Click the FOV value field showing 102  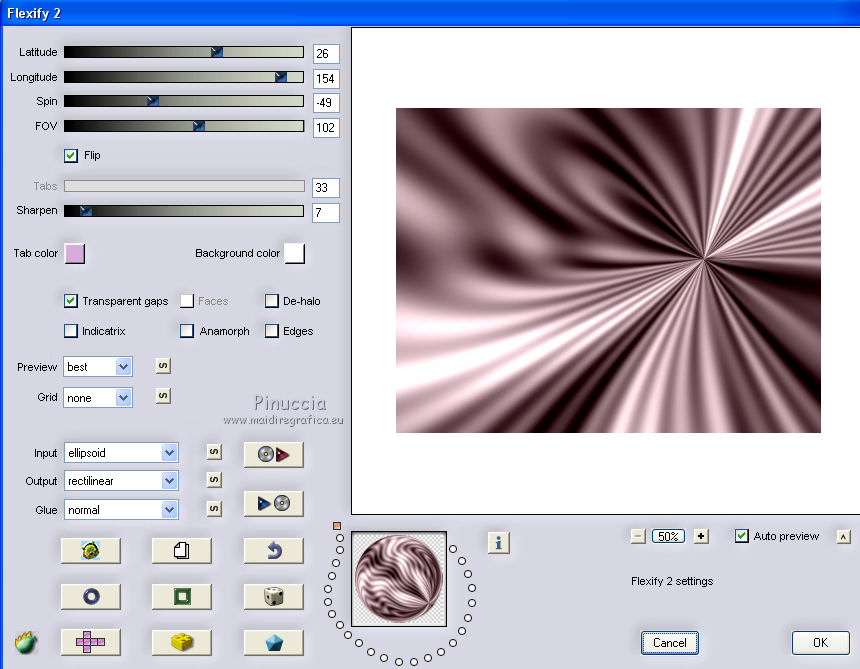(326, 128)
